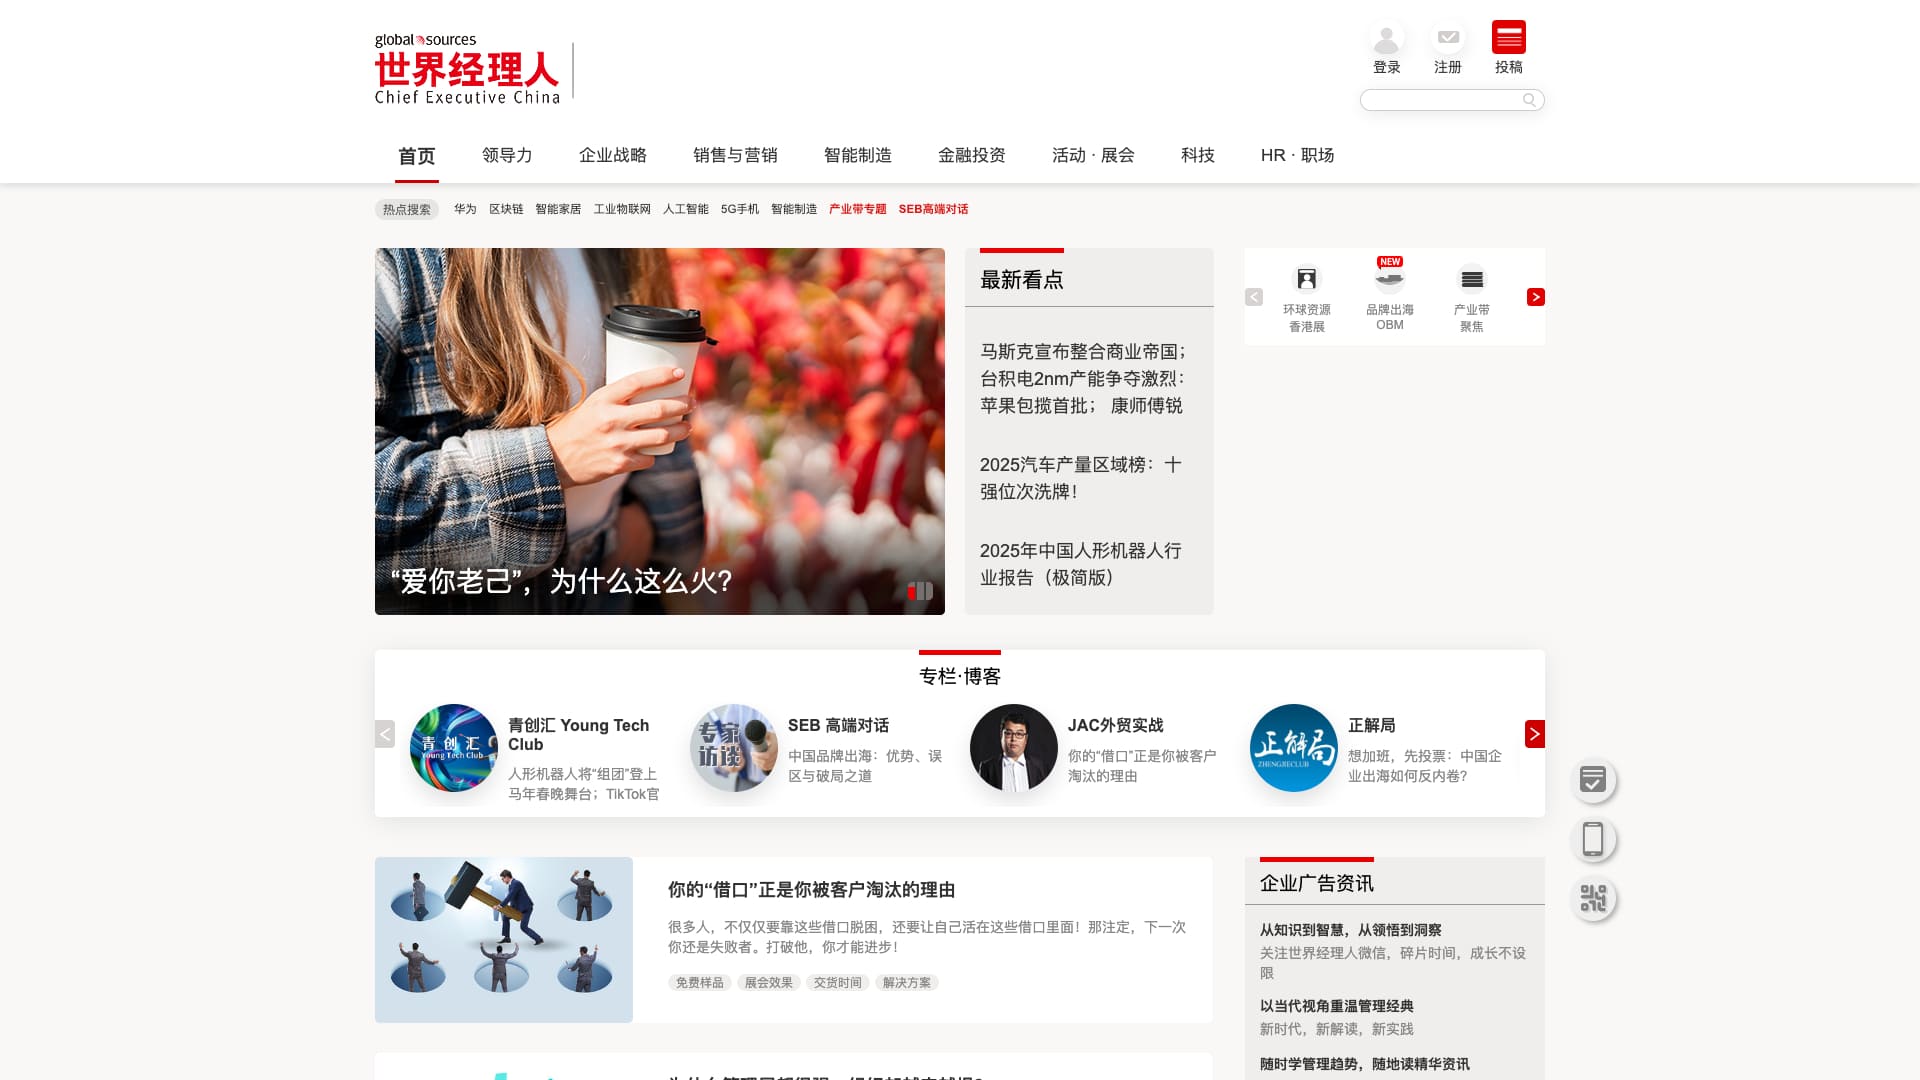This screenshot has height=1080, width=1920.
Task: Click the floating mobile phone icon
Action: click(1593, 839)
